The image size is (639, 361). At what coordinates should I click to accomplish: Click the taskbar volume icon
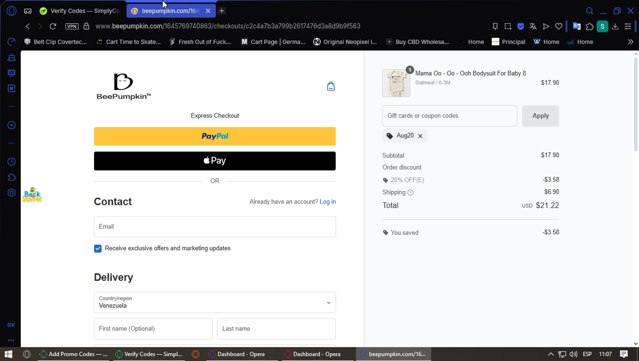(573, 354)
